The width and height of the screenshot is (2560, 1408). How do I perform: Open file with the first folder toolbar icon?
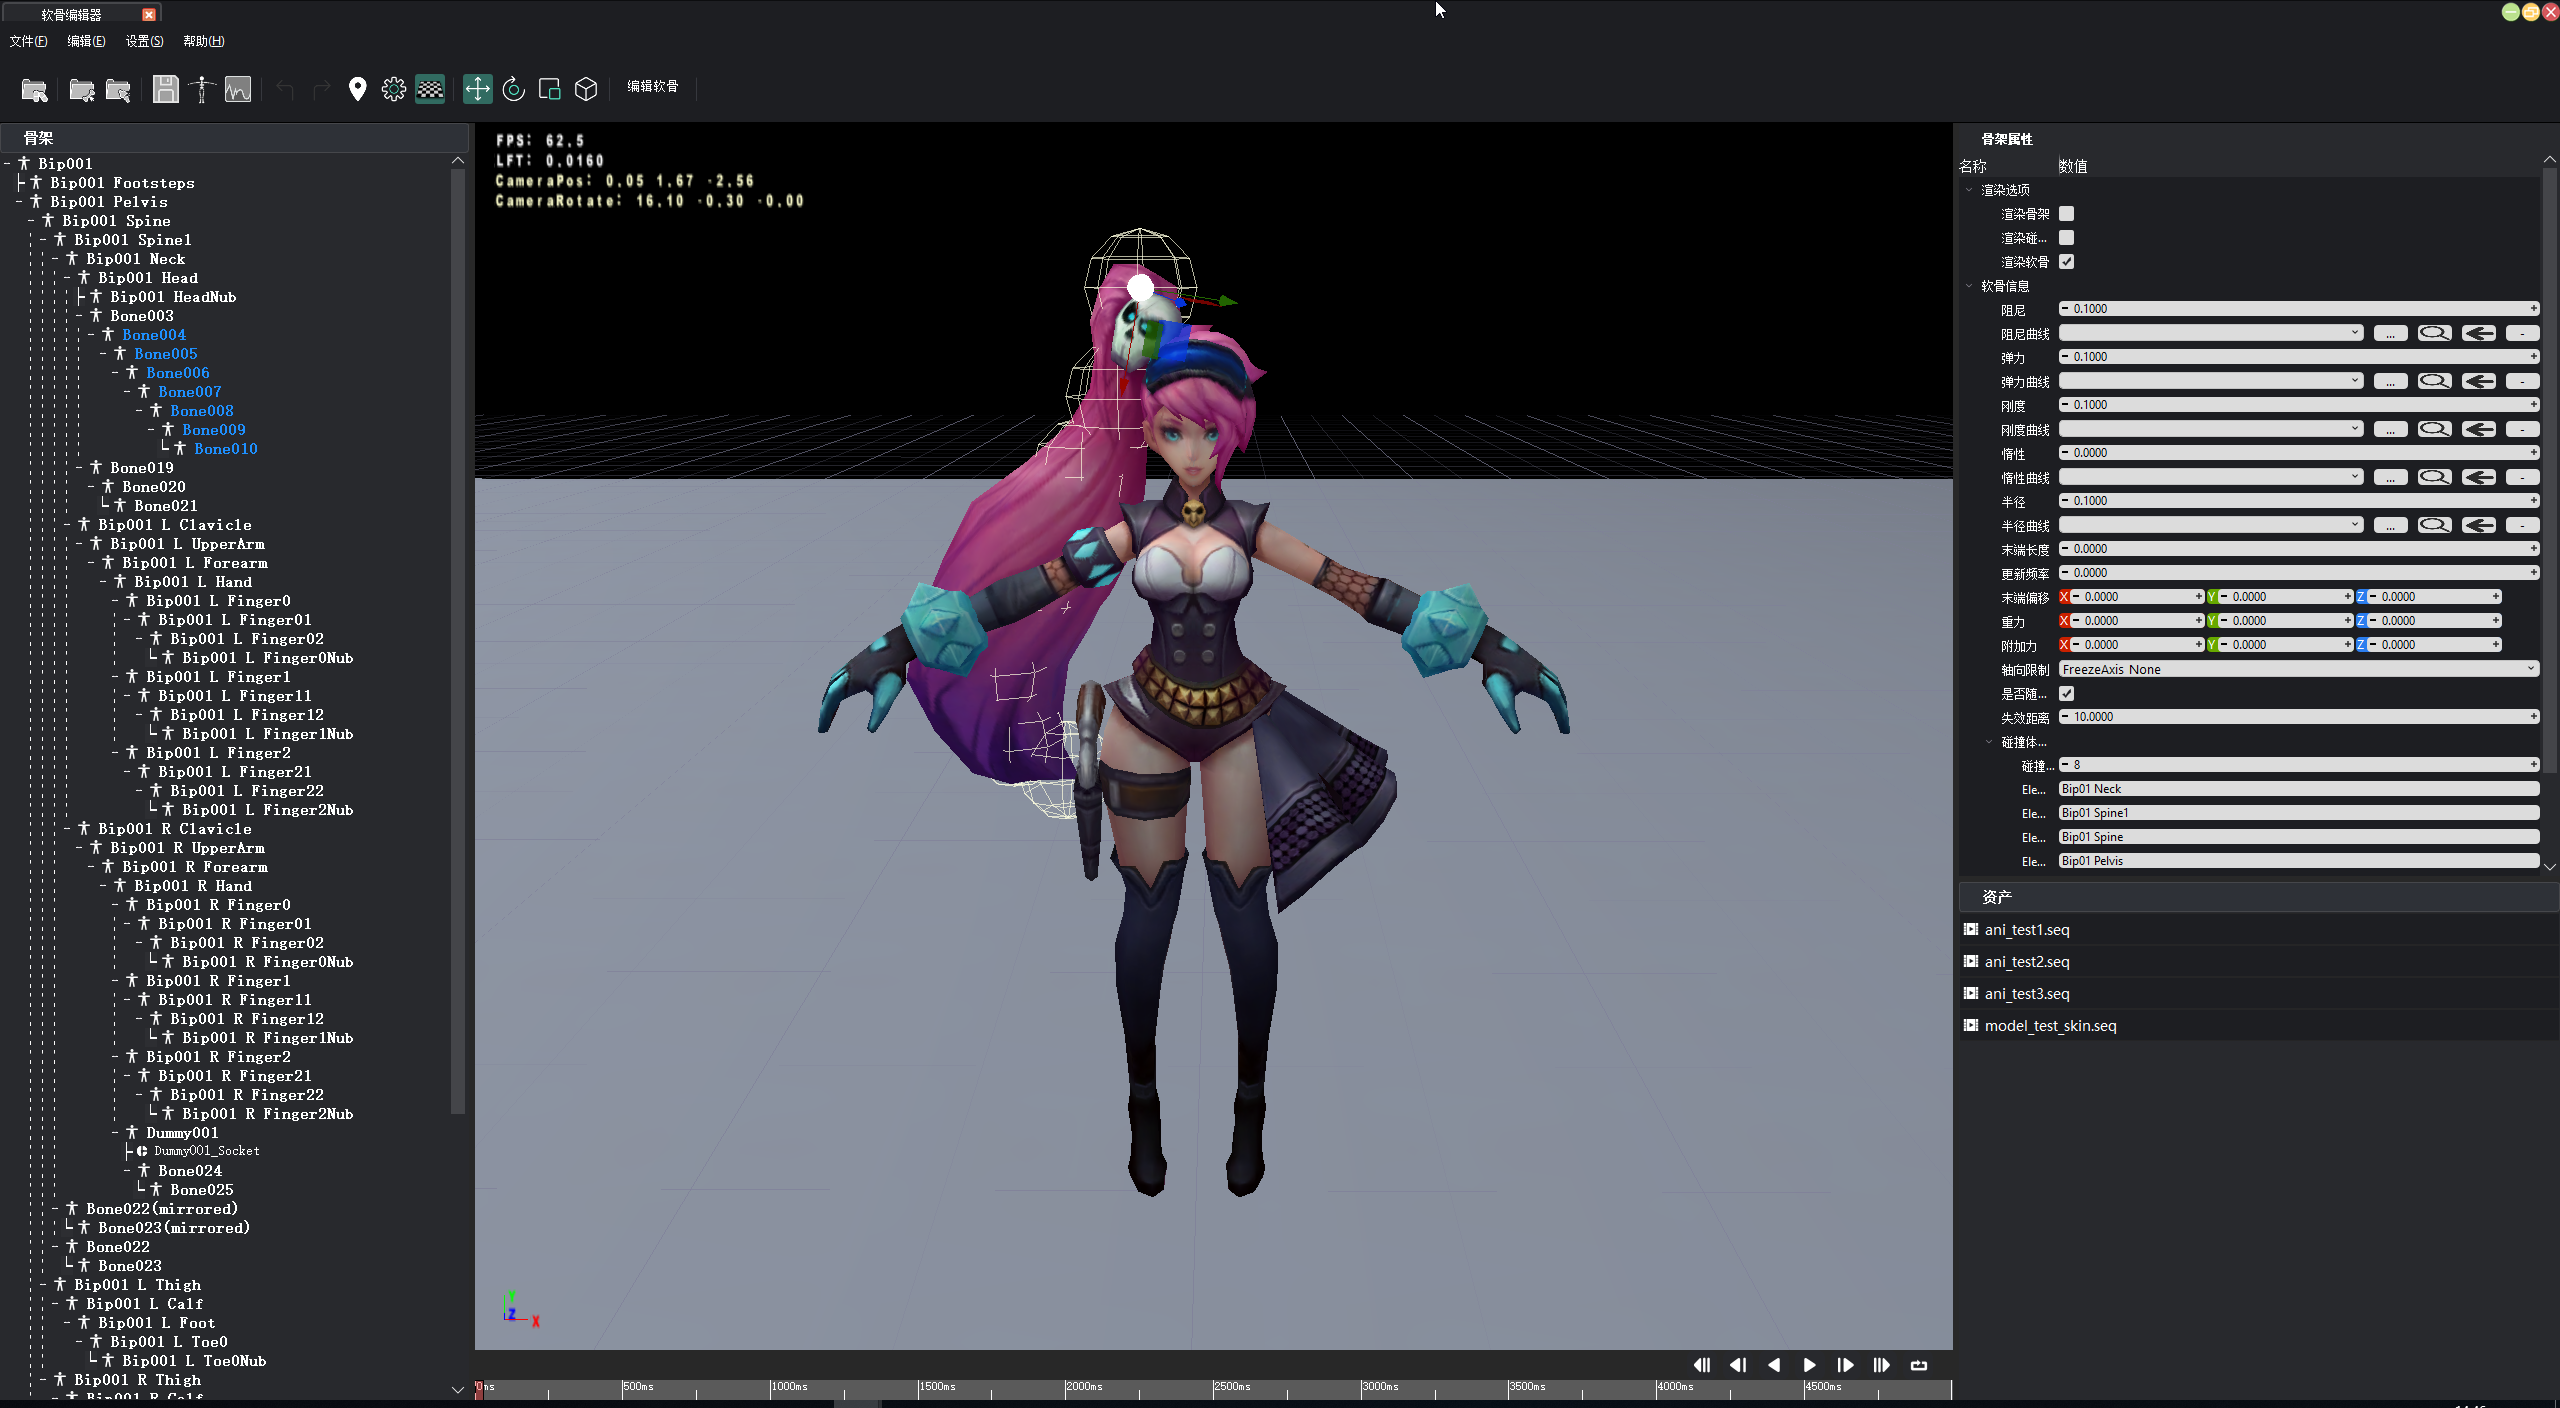click(34, 90)
